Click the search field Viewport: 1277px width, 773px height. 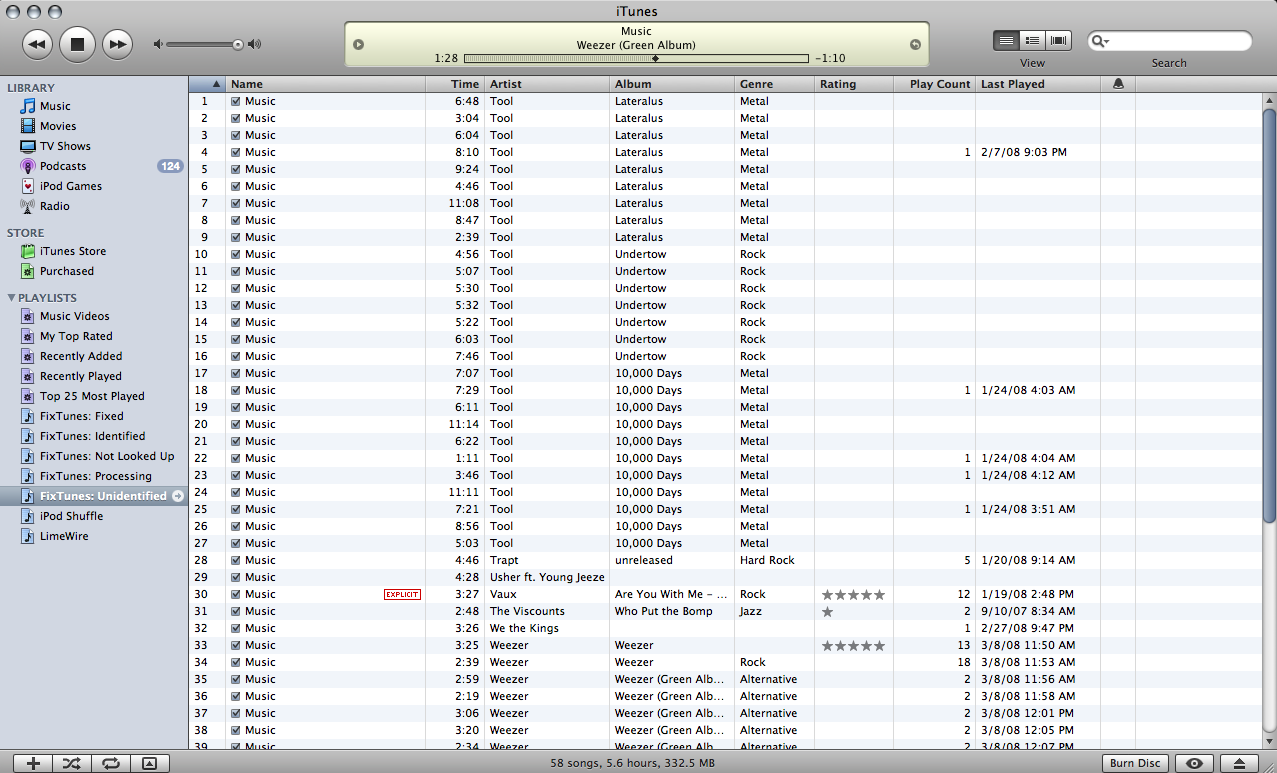(x=1169, y=41)
